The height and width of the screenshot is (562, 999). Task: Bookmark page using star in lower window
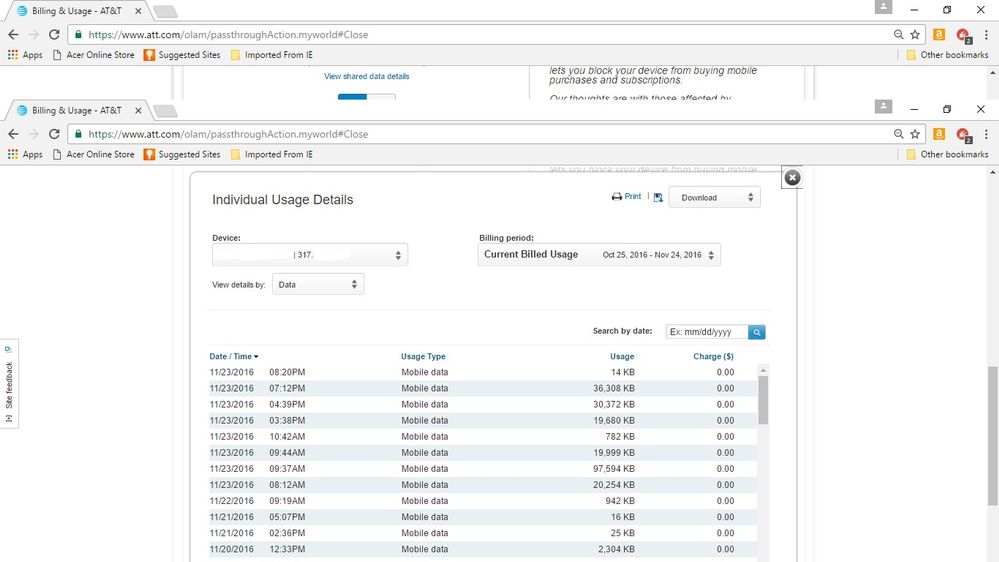[914, 134]
